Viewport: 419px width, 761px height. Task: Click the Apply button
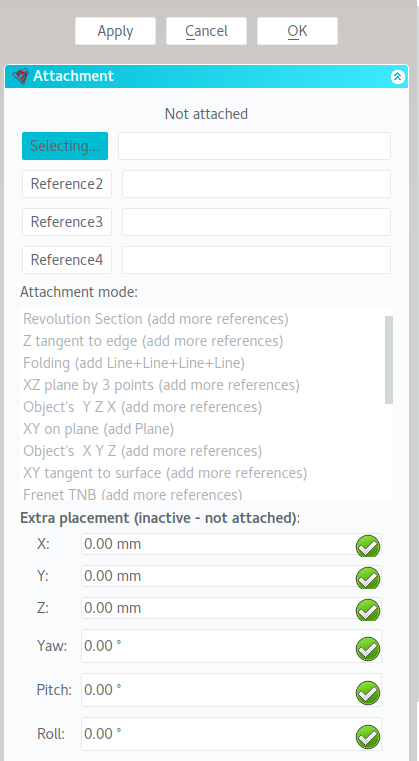116,31
